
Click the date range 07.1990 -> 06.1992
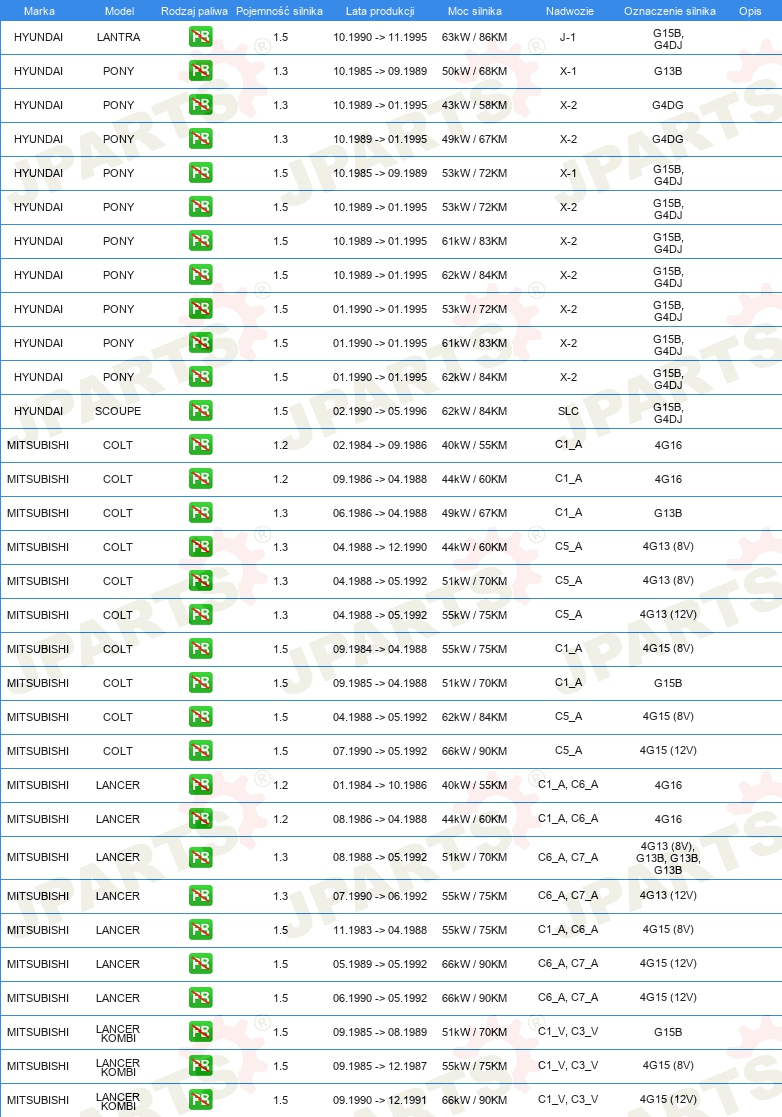(380, 896)
